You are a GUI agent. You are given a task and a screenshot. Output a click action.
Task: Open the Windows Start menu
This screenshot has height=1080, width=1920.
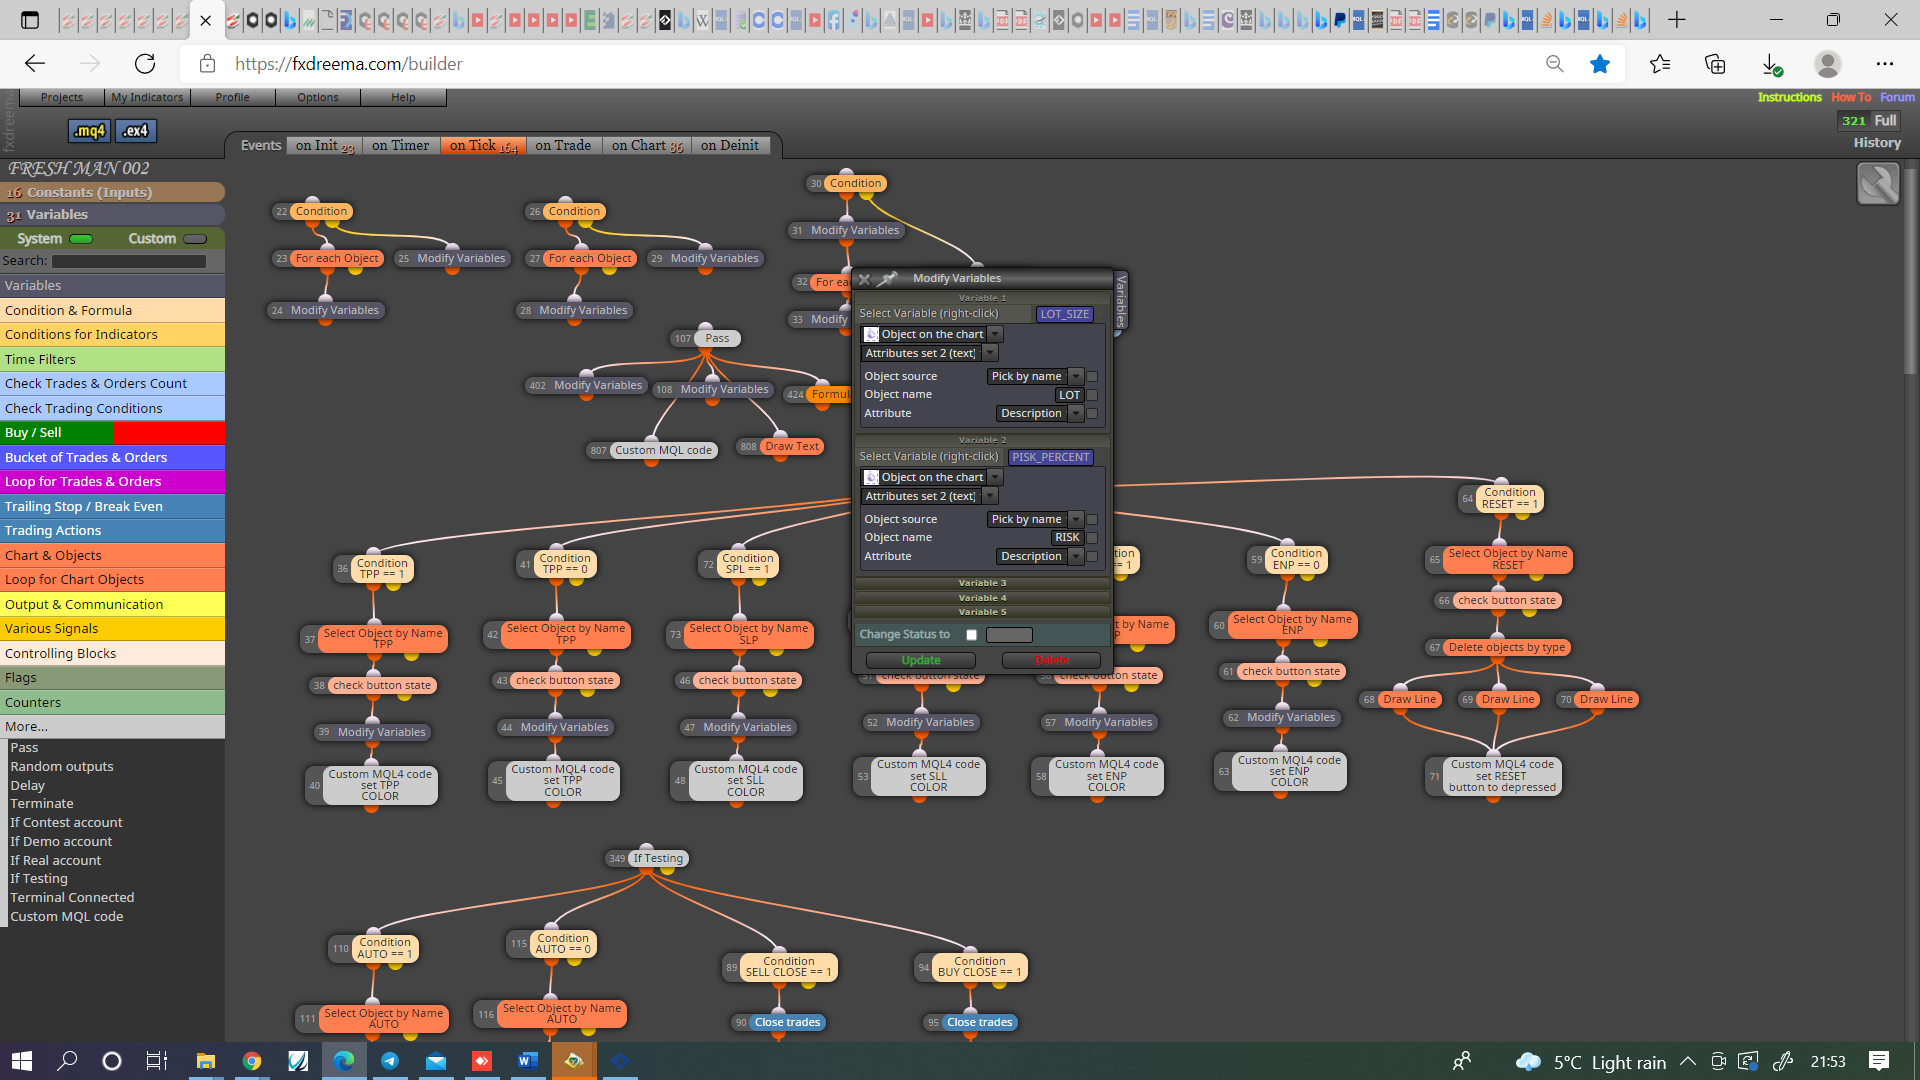coord(22,1061)
